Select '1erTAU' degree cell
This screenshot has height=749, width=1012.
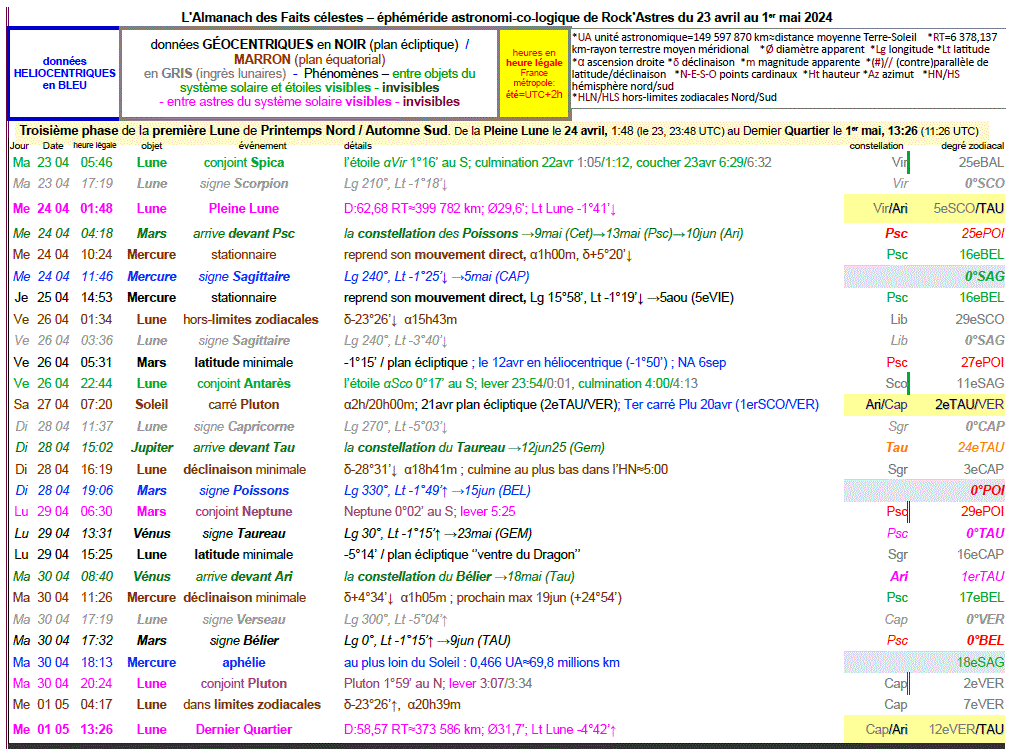[983, 576]
